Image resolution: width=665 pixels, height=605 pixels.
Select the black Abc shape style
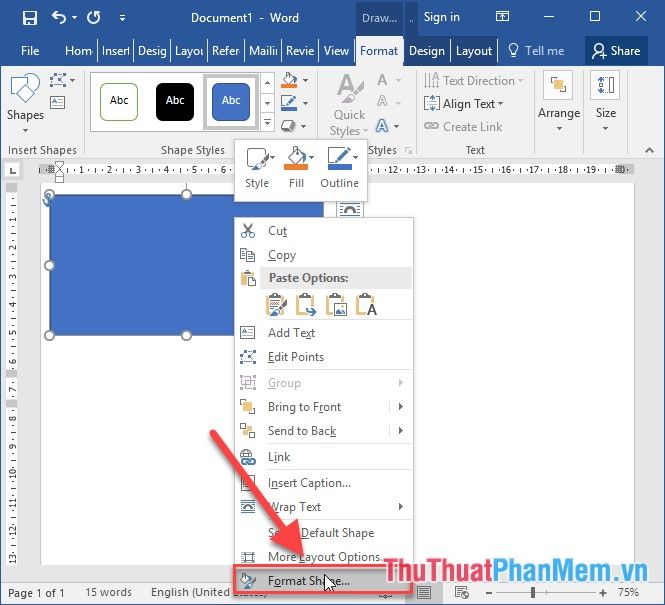click(175, 102)
